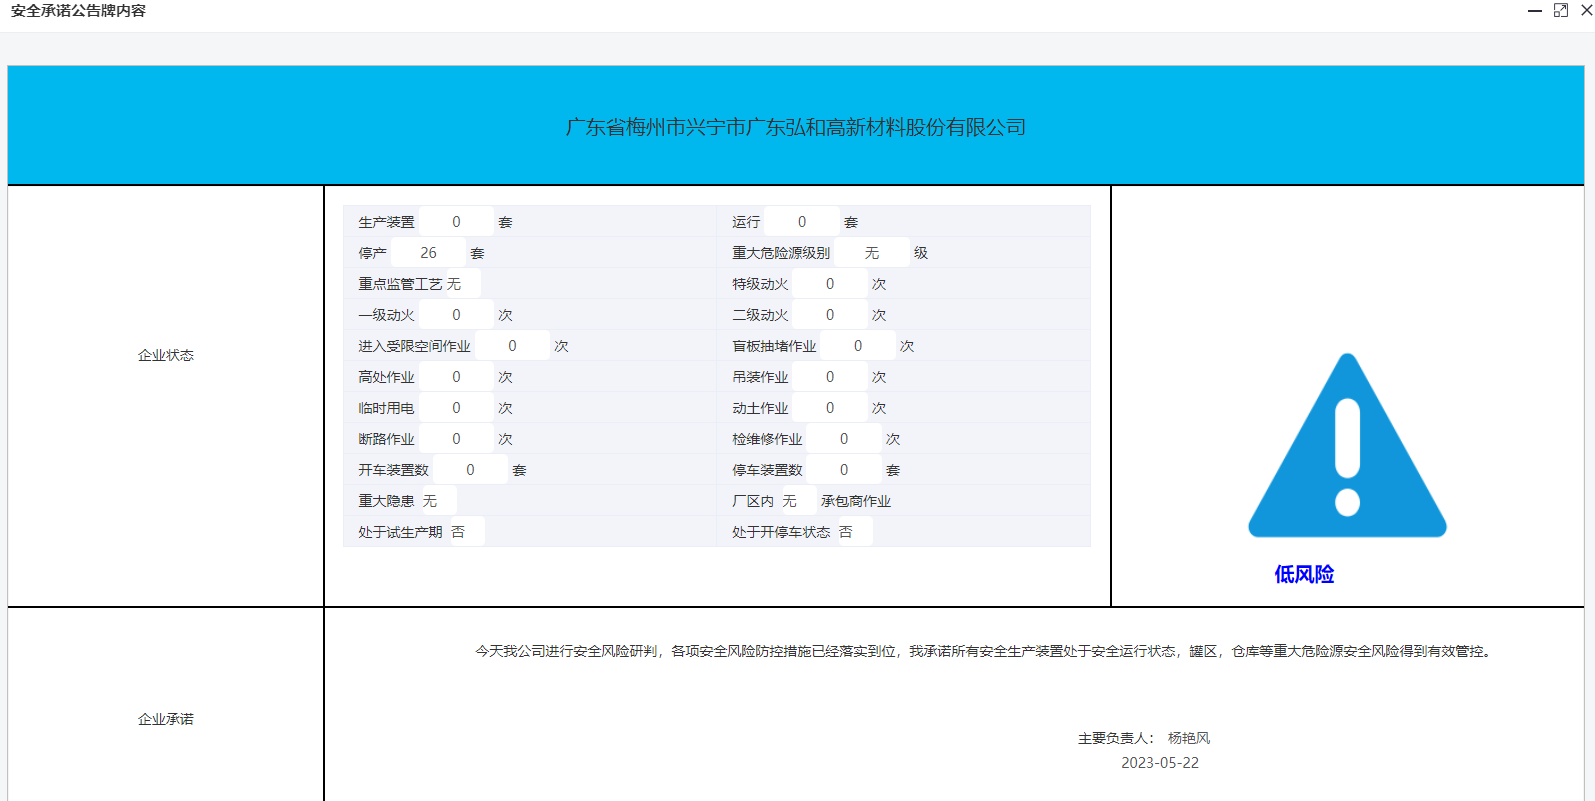The image size is (1595, 801).
Task: Select the 特级动火 count field
Action: coord(830,284)
